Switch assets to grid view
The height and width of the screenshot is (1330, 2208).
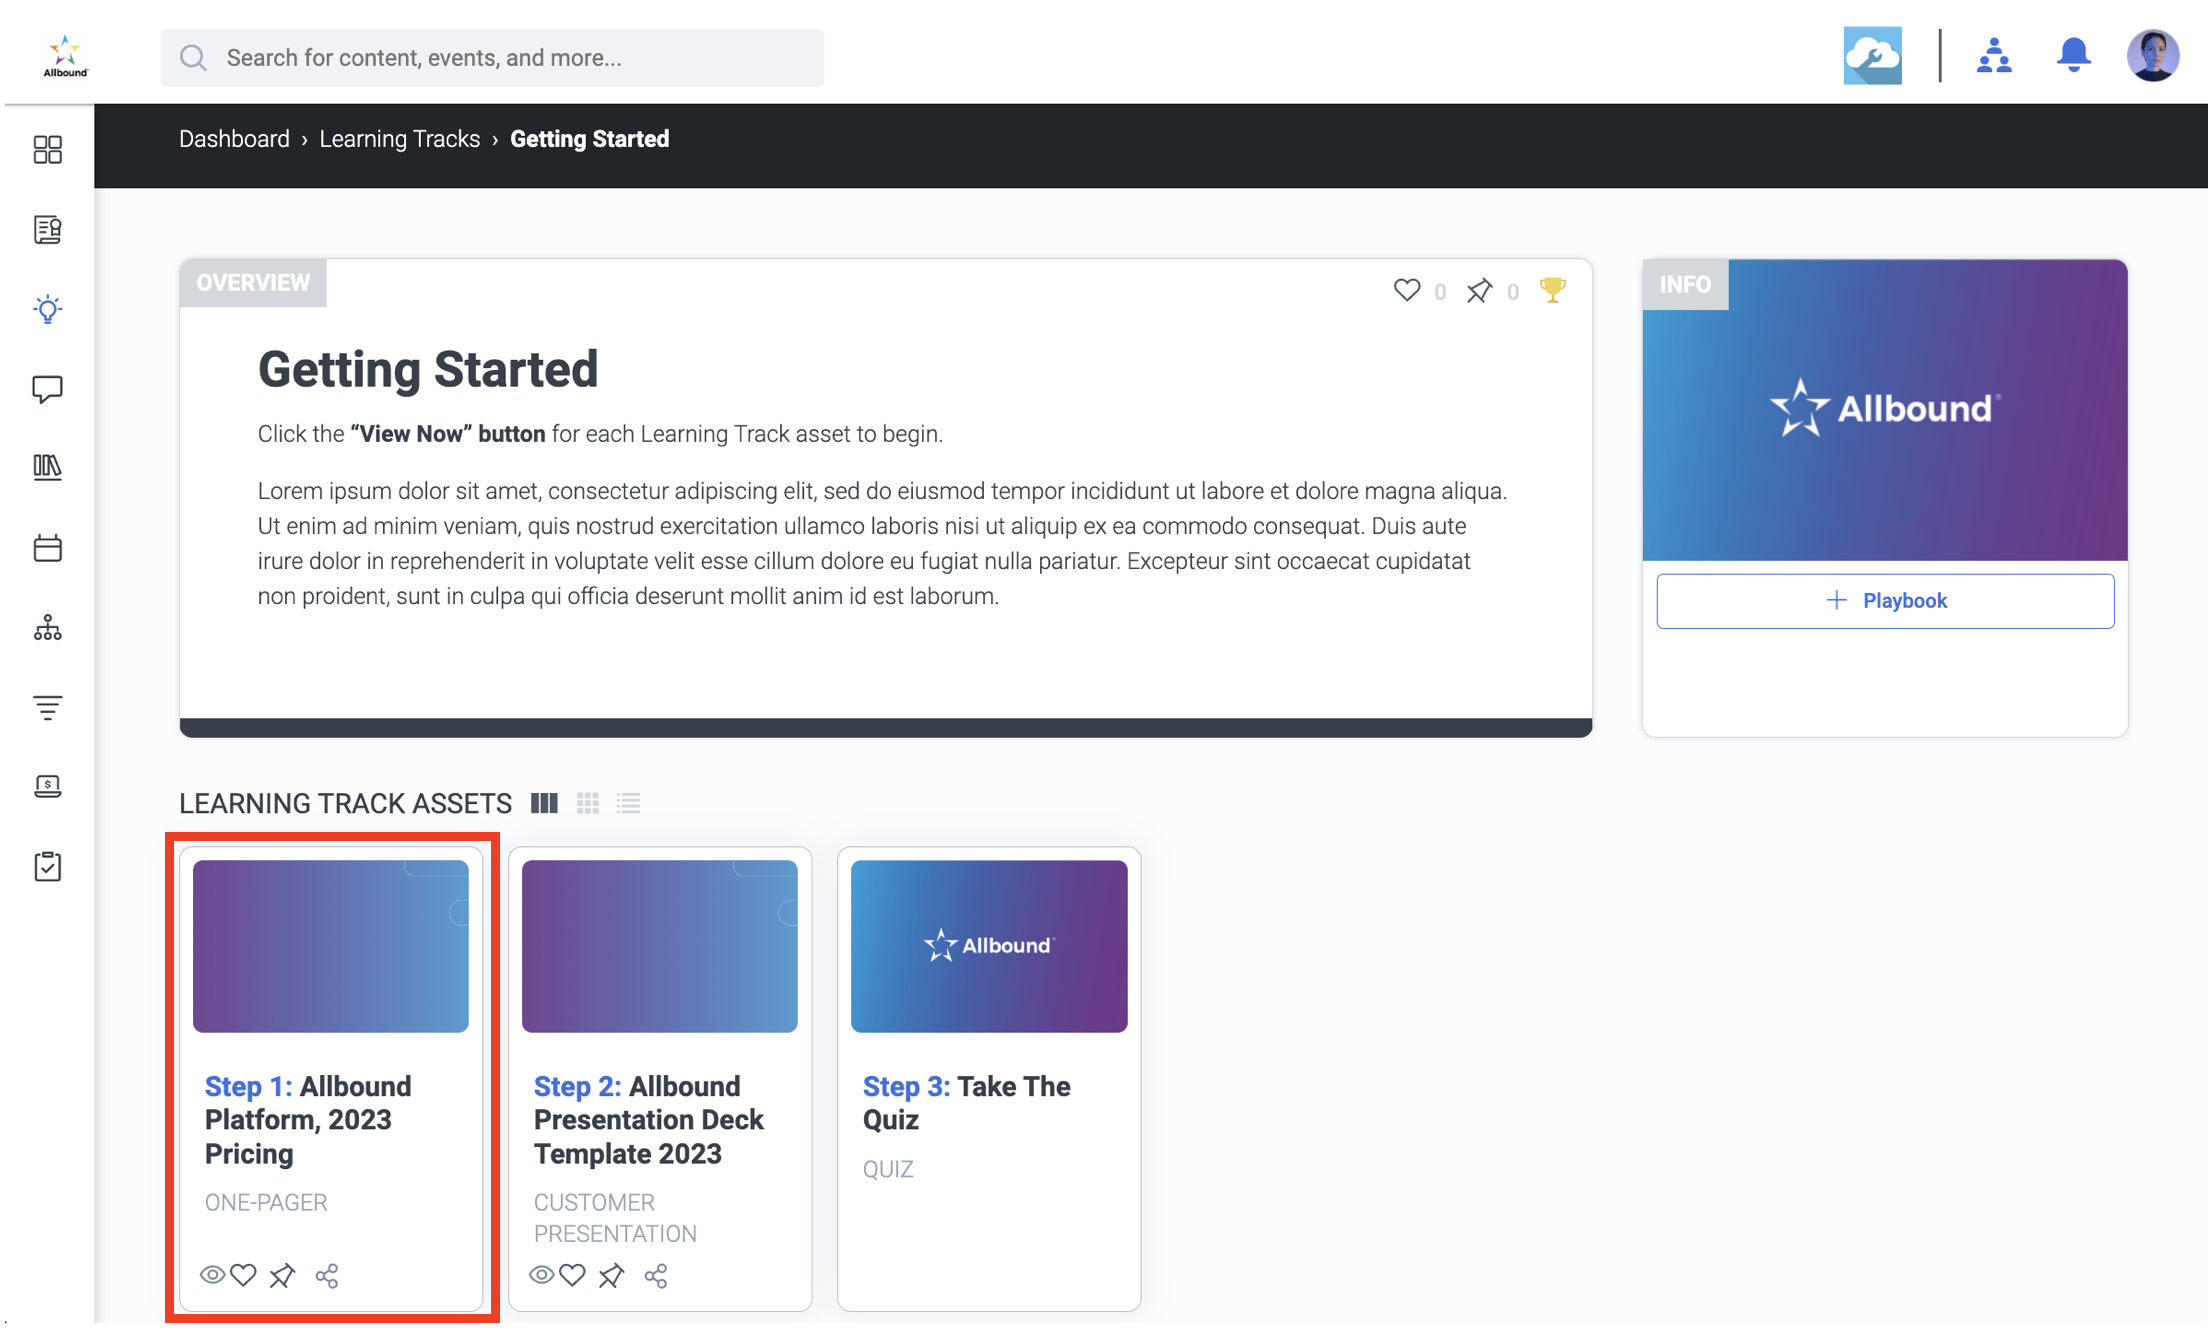tap(588, 803)
